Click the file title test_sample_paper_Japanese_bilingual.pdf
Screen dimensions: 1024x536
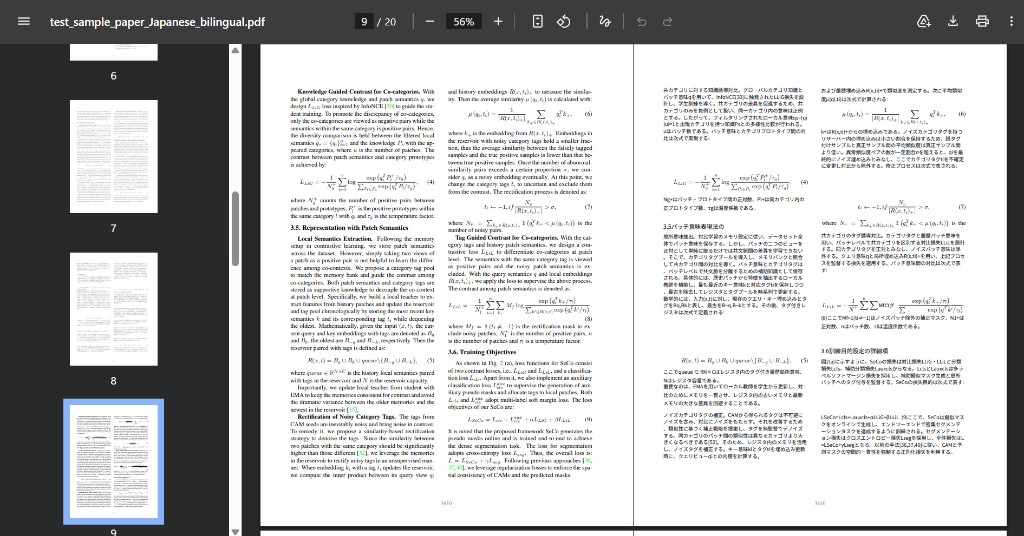point(157,22)
